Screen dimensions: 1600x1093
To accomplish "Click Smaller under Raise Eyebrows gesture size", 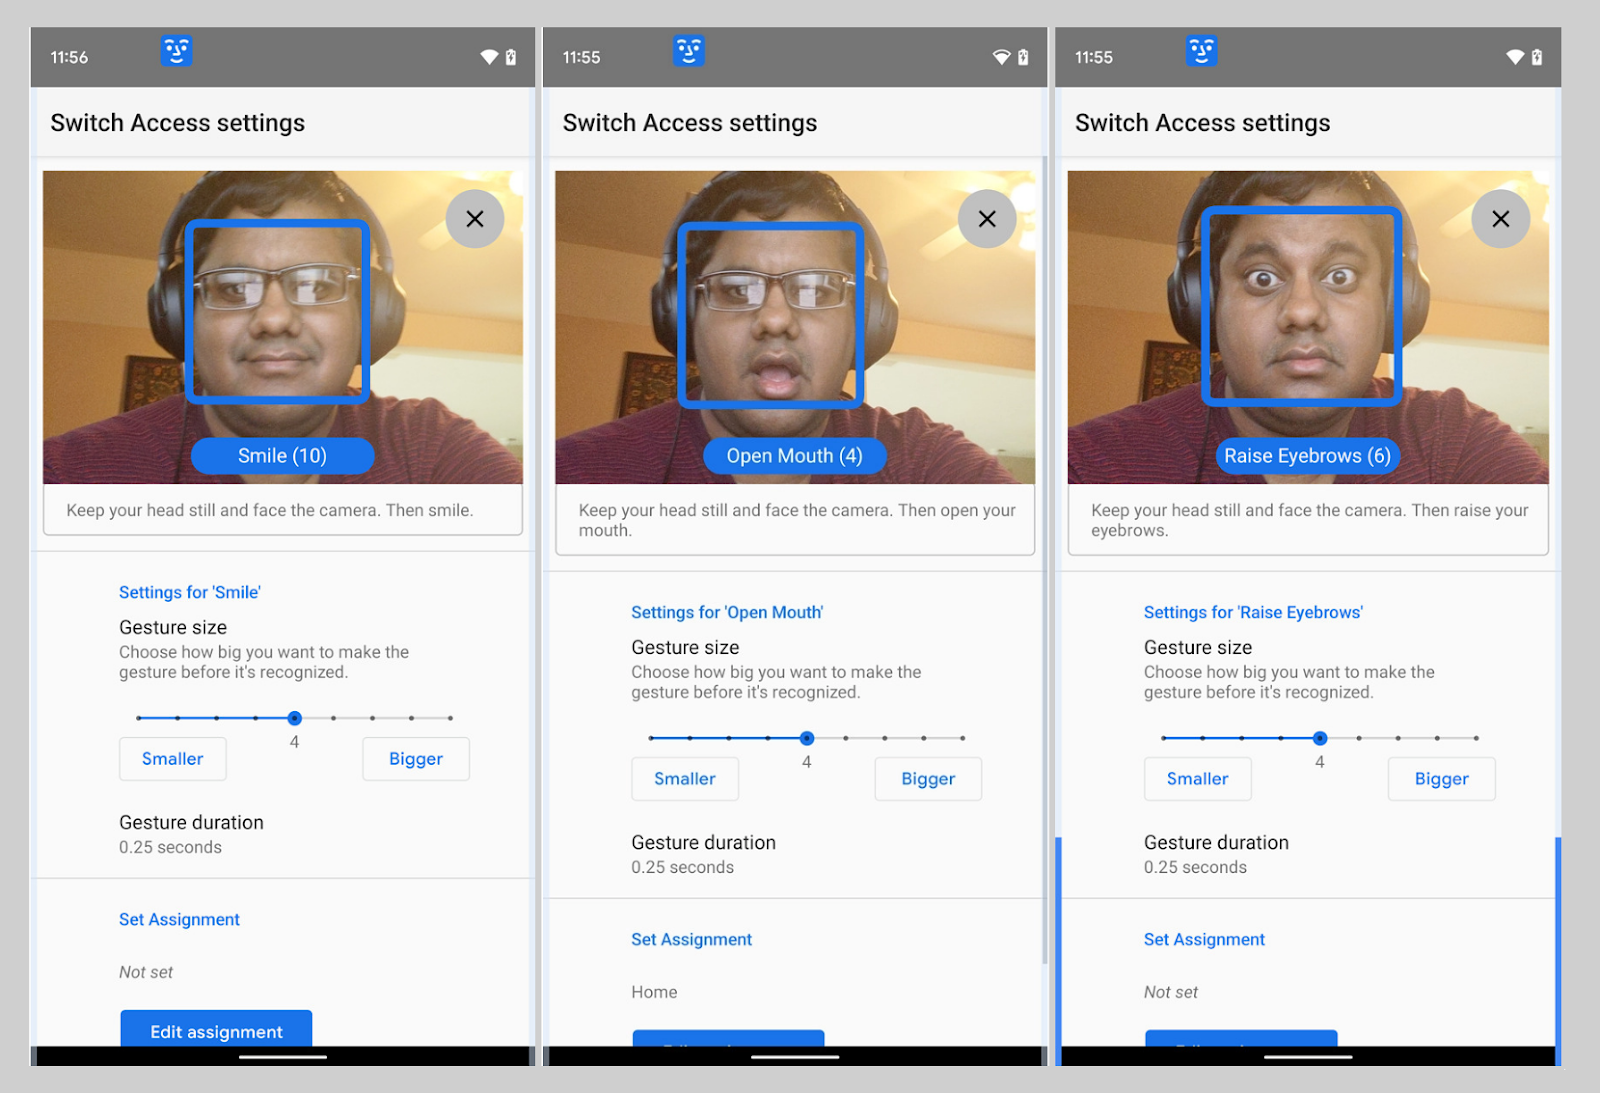I will pos(1197,779).
